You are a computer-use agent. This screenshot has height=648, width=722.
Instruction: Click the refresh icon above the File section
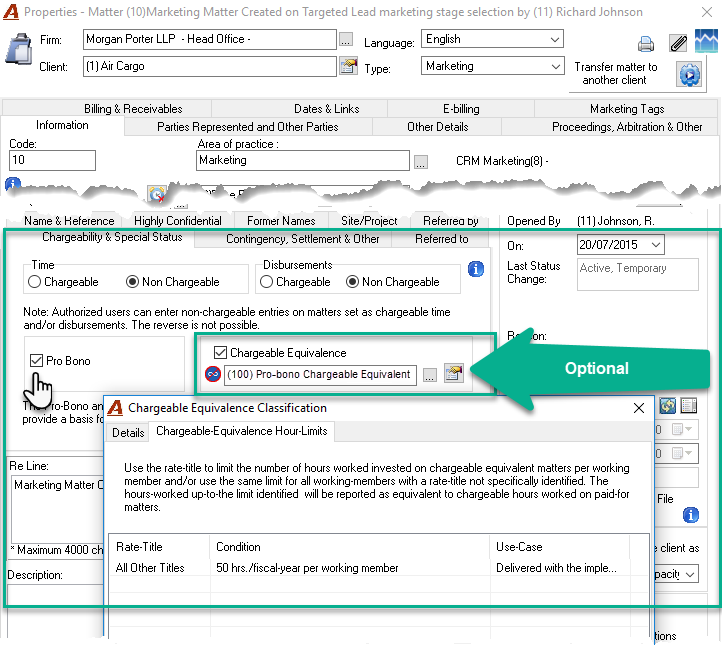pyautogui.click(x=668, y=406)
